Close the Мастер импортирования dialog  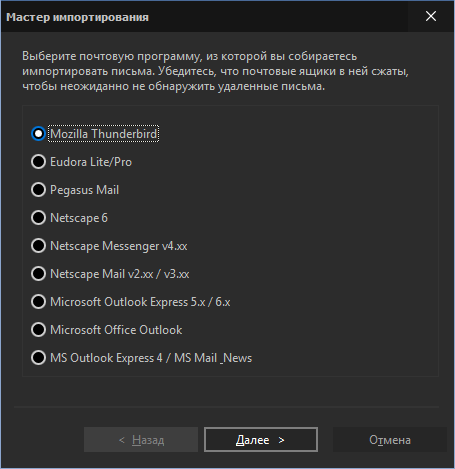(431, 16)
